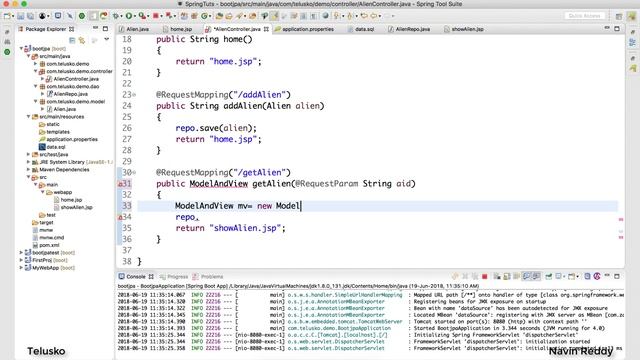The height and width of the screenshot is (360, 640).
Task: Click the New Java Class green C icon
Action: click(204, 16)
